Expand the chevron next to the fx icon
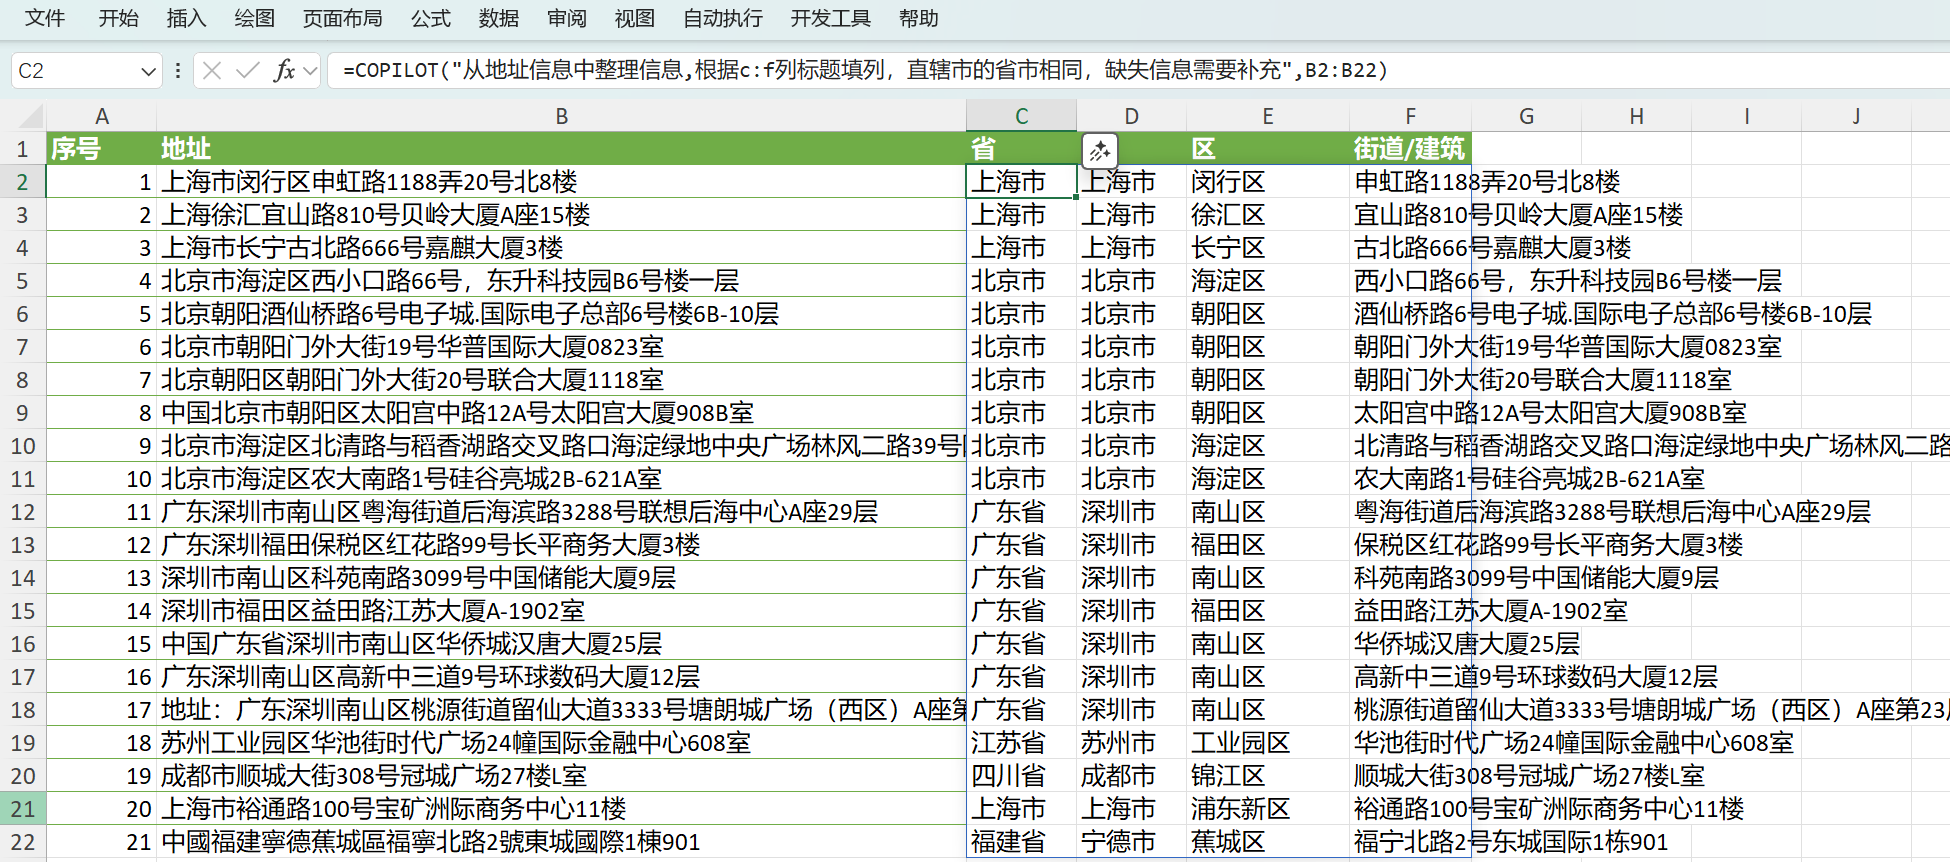 click(x=310, y=71)
